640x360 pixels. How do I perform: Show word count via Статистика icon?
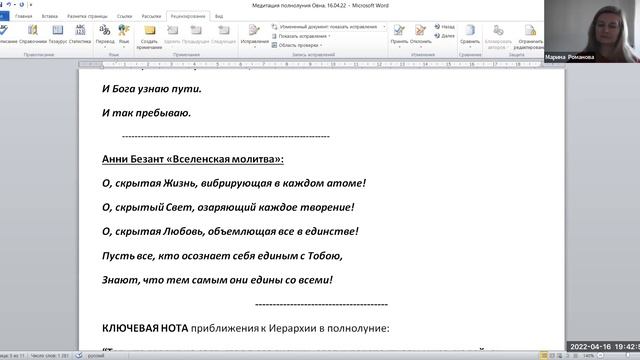[x=80, y=34]
